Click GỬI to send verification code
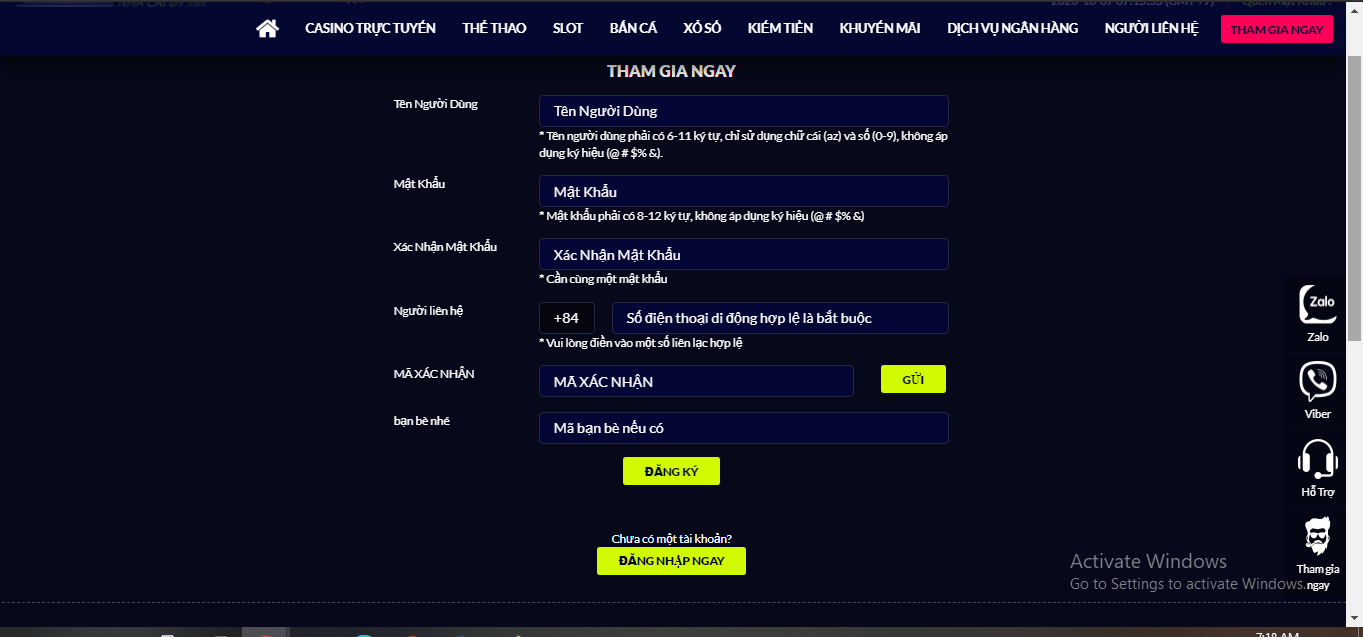 coord(912,380)
